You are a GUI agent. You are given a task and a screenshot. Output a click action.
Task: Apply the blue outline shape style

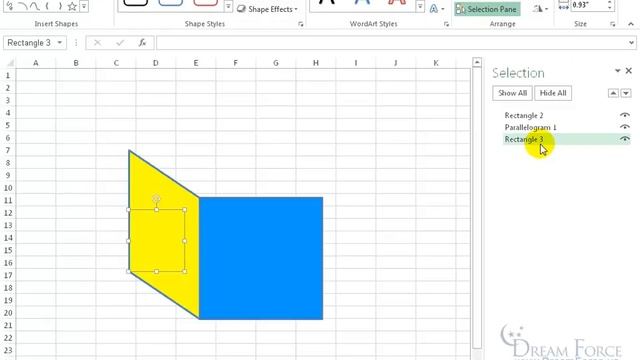coord(171,3)
